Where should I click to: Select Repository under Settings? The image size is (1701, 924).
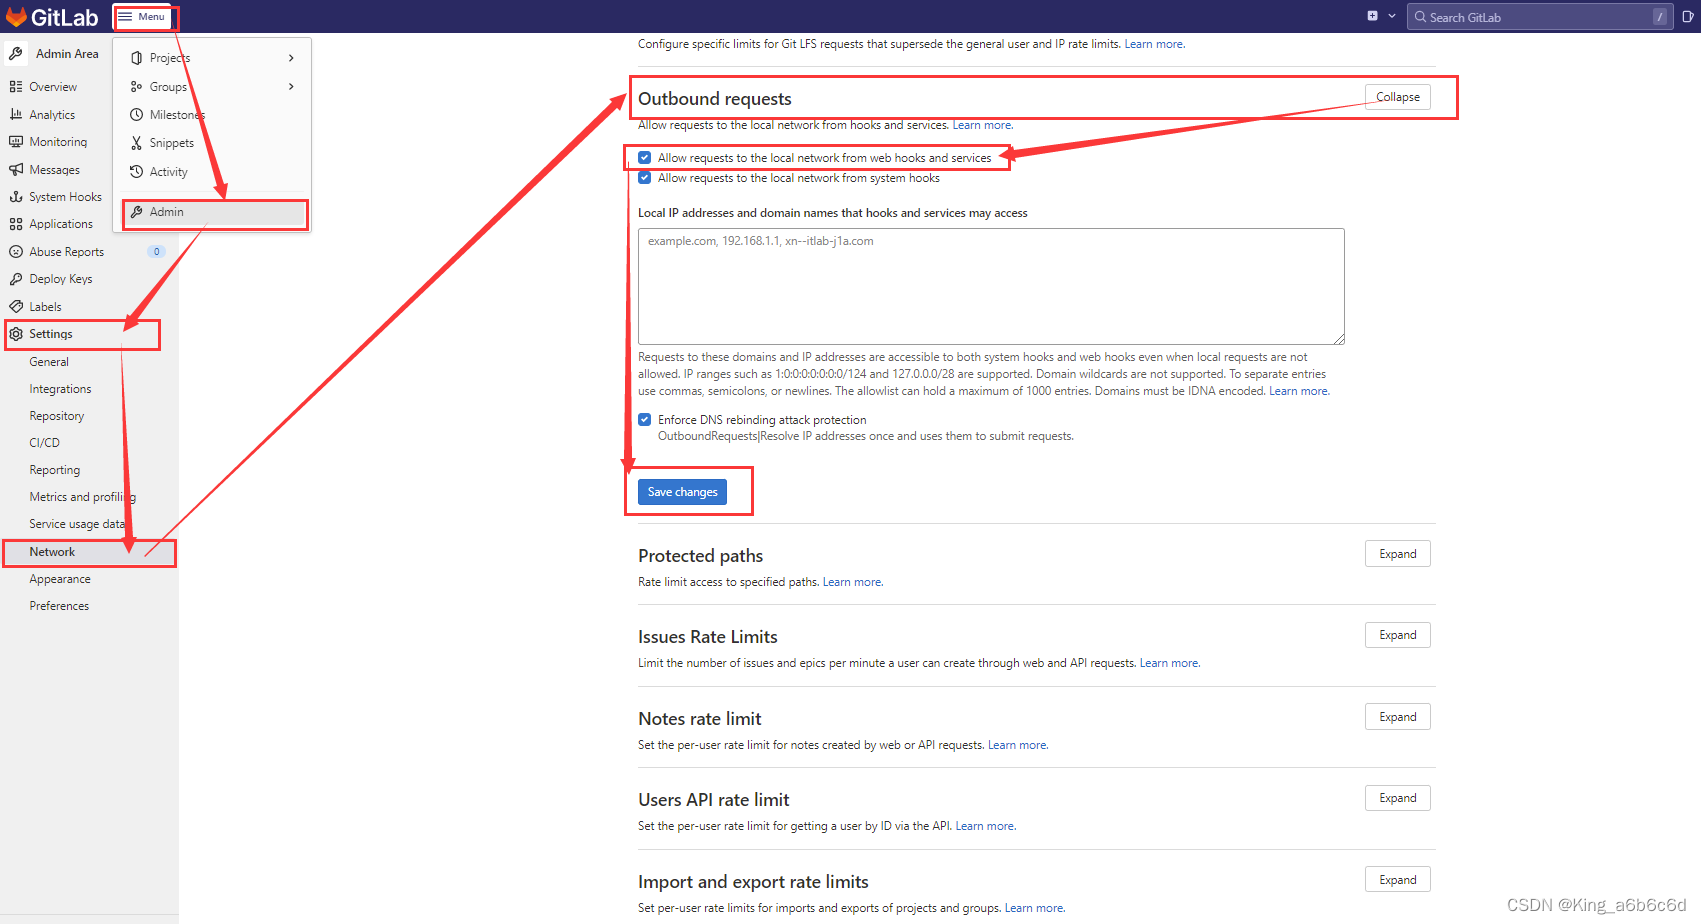pos(57,416)
